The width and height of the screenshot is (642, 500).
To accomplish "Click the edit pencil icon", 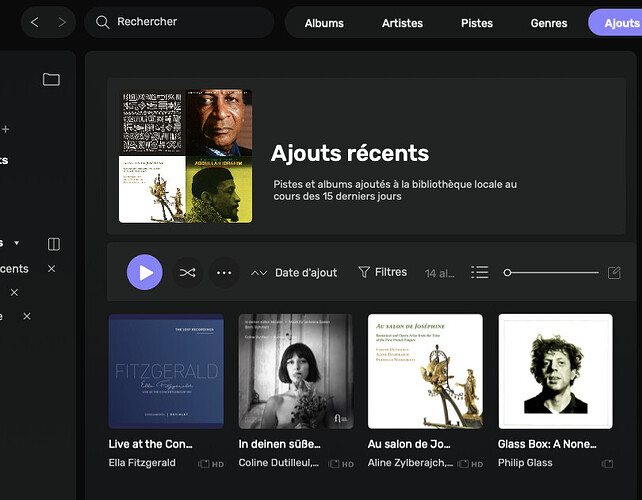I will pyautogui.click(x=614, y=273).
